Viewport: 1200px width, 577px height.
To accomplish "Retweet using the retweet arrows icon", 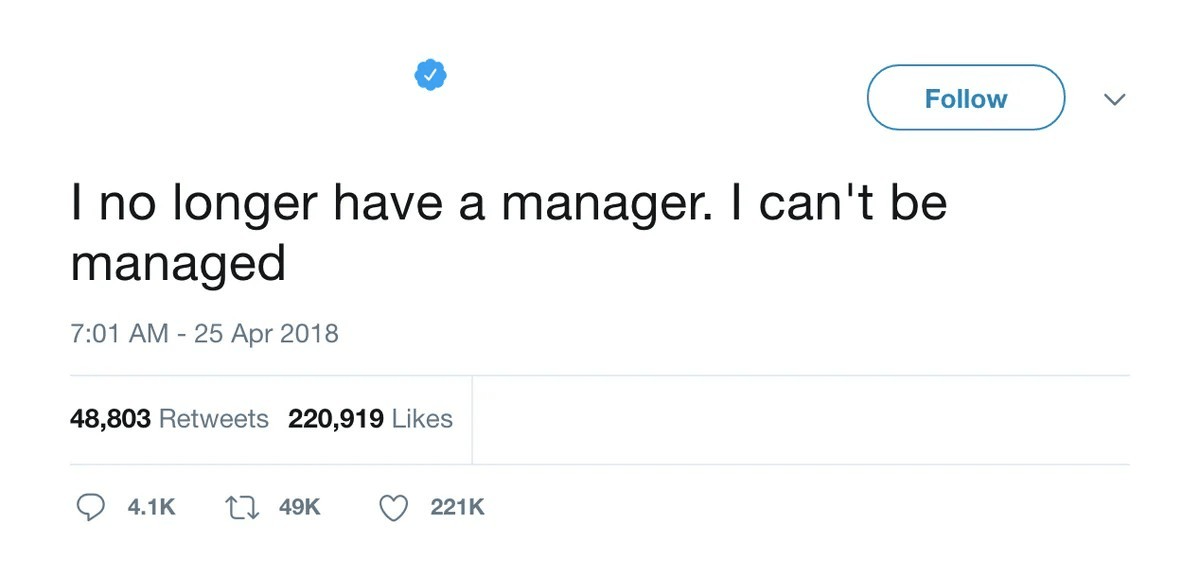I will pos(242,508).
